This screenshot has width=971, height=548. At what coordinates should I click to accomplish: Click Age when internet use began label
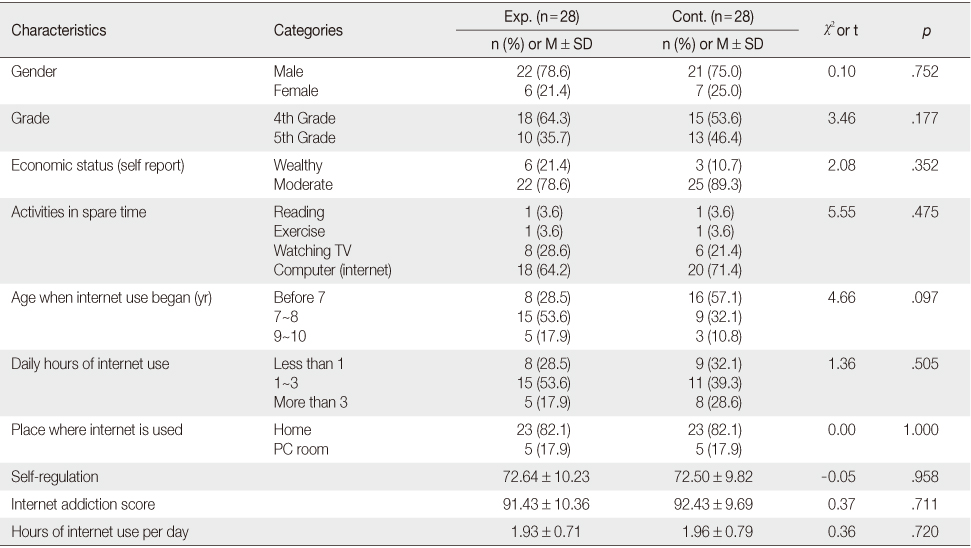tap(111, 298)
